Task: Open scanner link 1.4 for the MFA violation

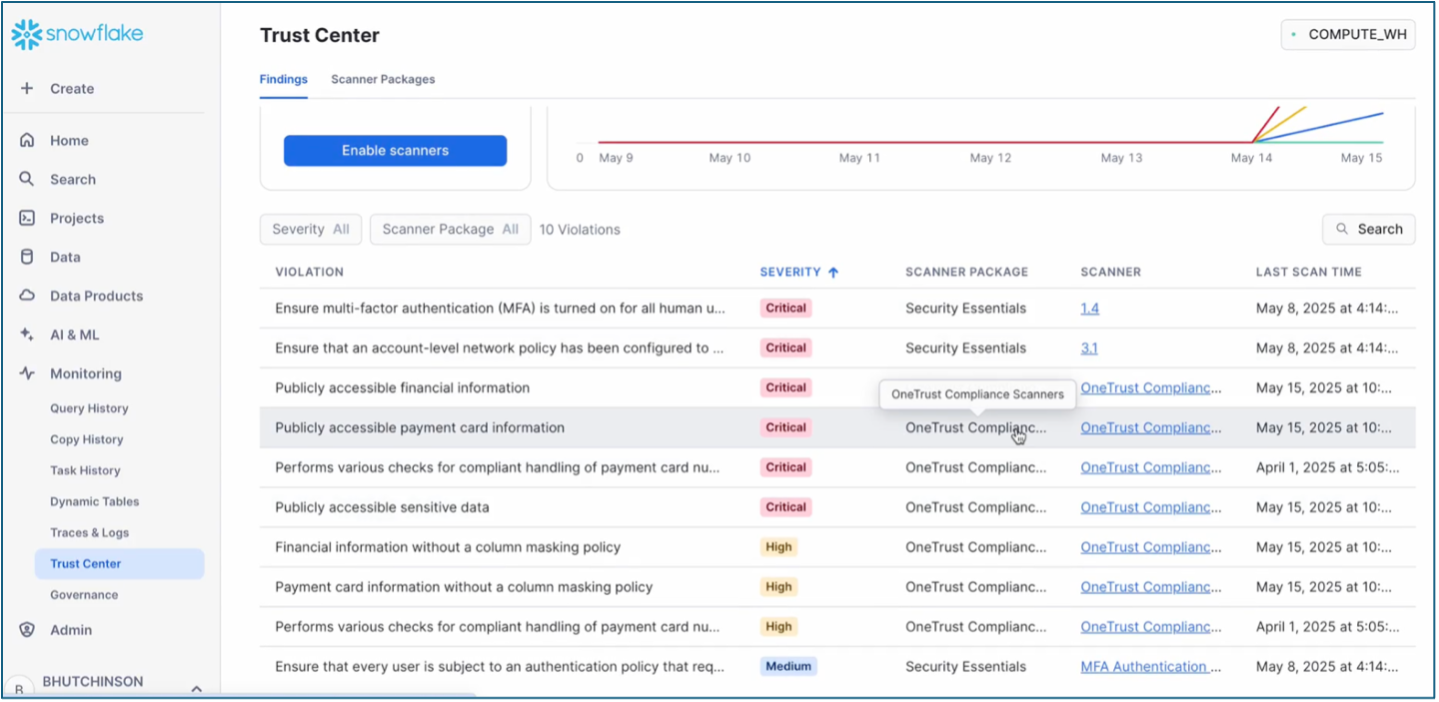Action: (x=1089, y=308)
